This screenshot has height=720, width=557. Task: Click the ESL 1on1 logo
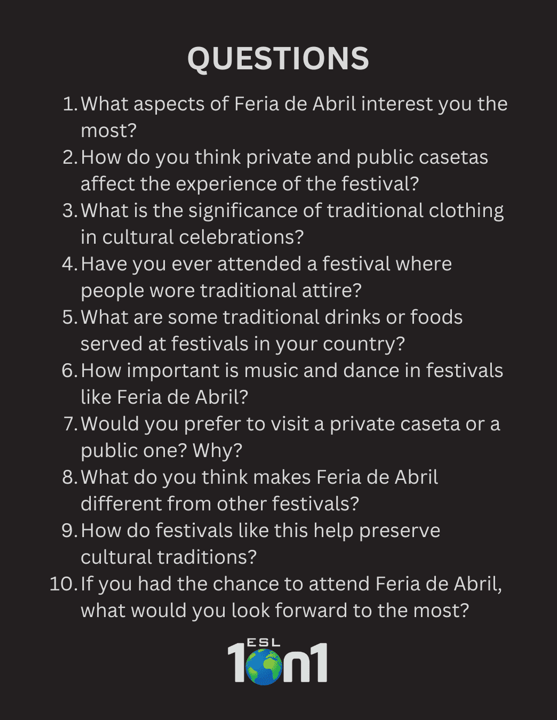click(277, 661)
